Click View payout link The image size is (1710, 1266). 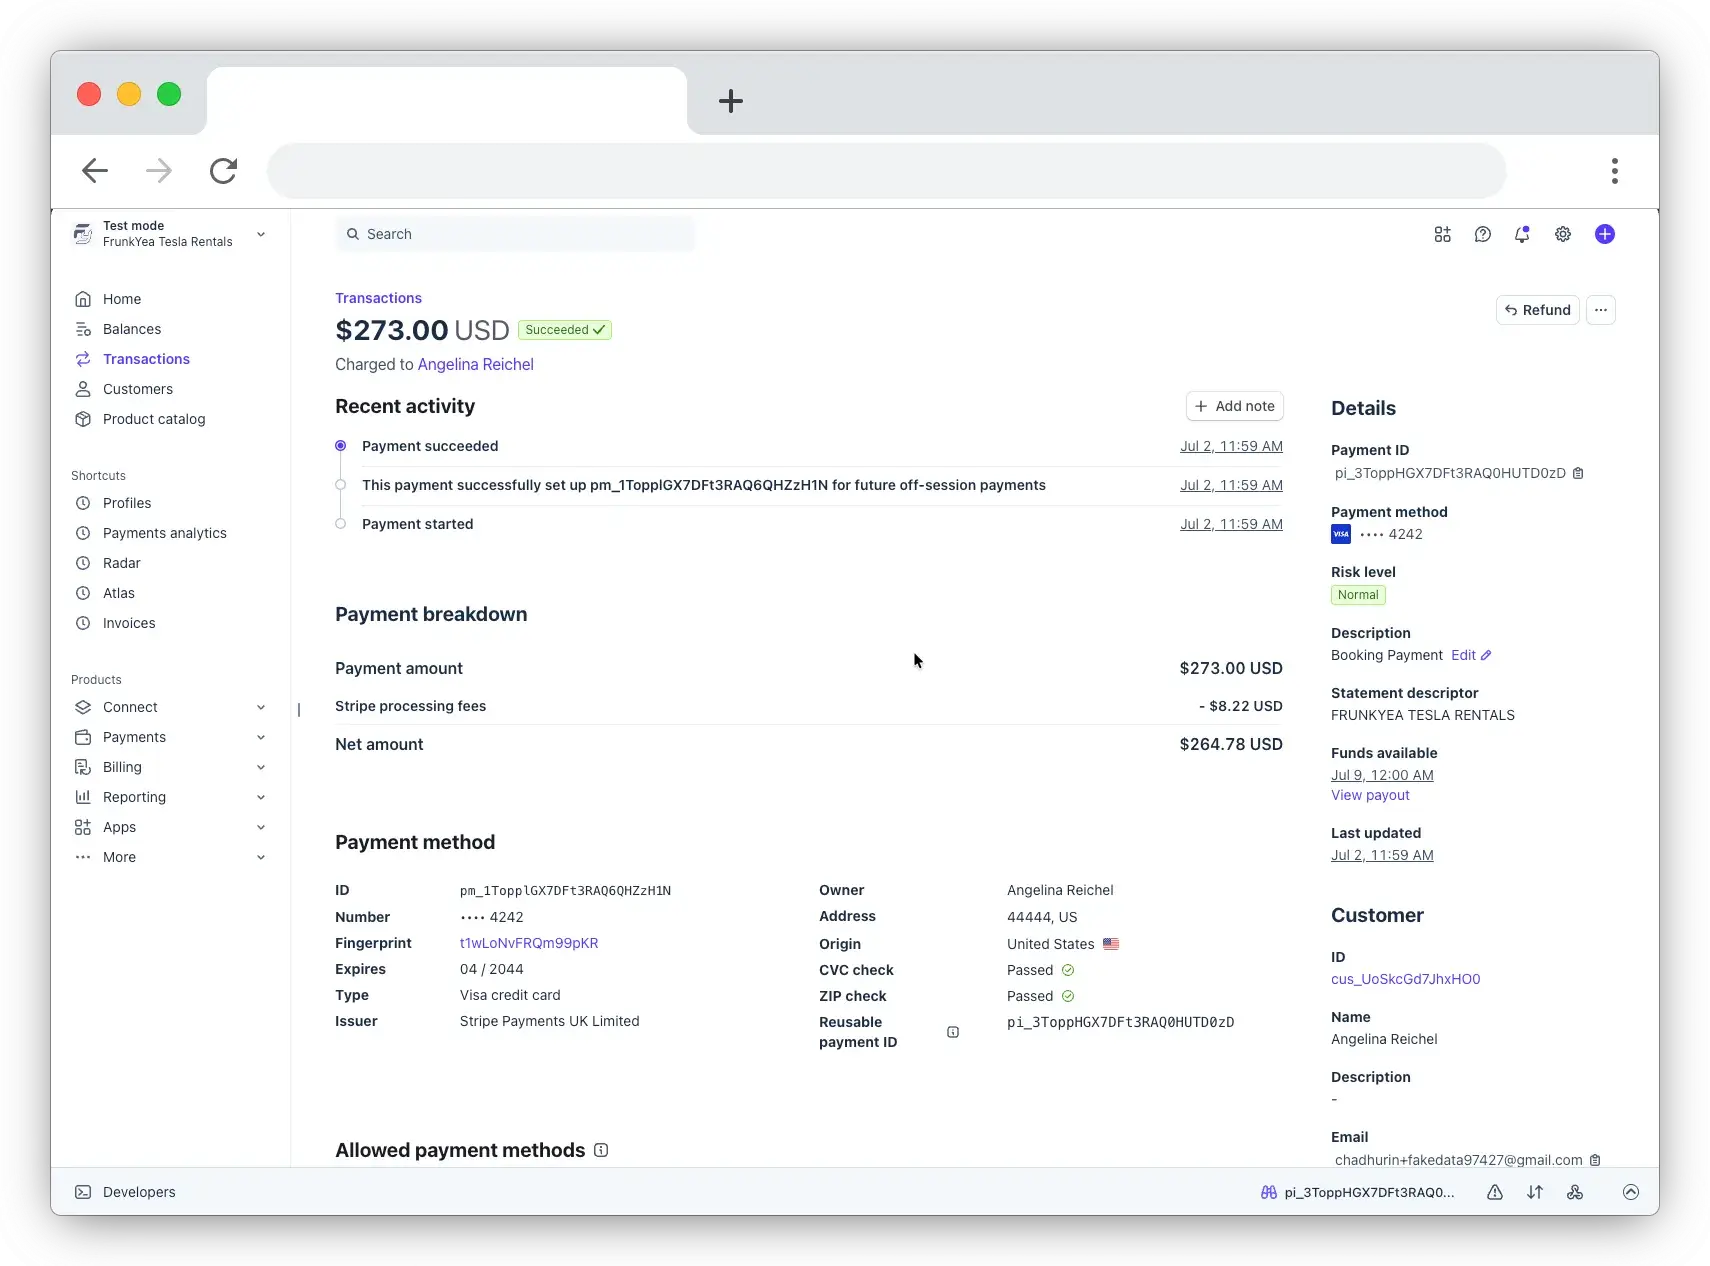pyautogui.click(x=1370, y=795)
